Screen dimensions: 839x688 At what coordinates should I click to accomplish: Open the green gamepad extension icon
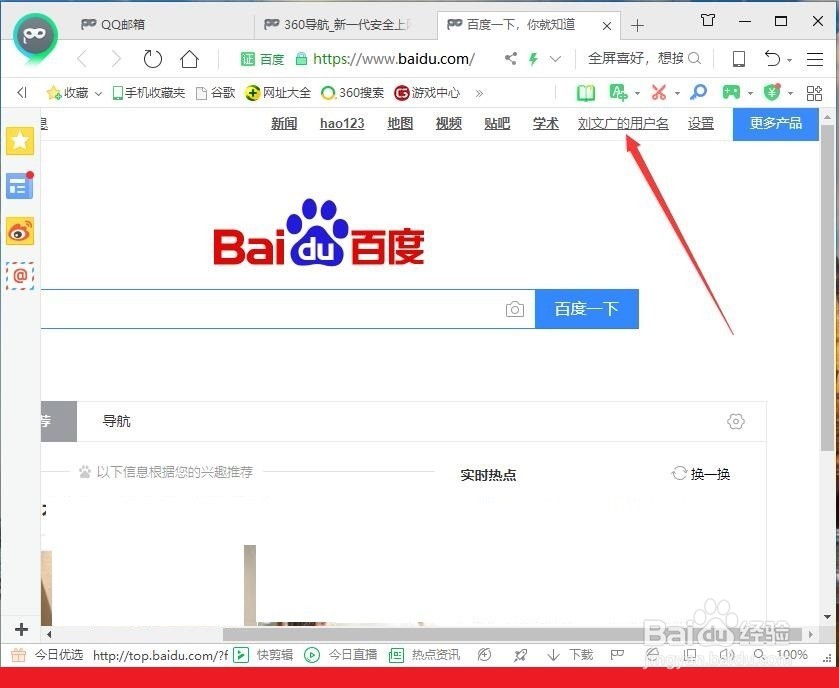[x=731, y=93]
